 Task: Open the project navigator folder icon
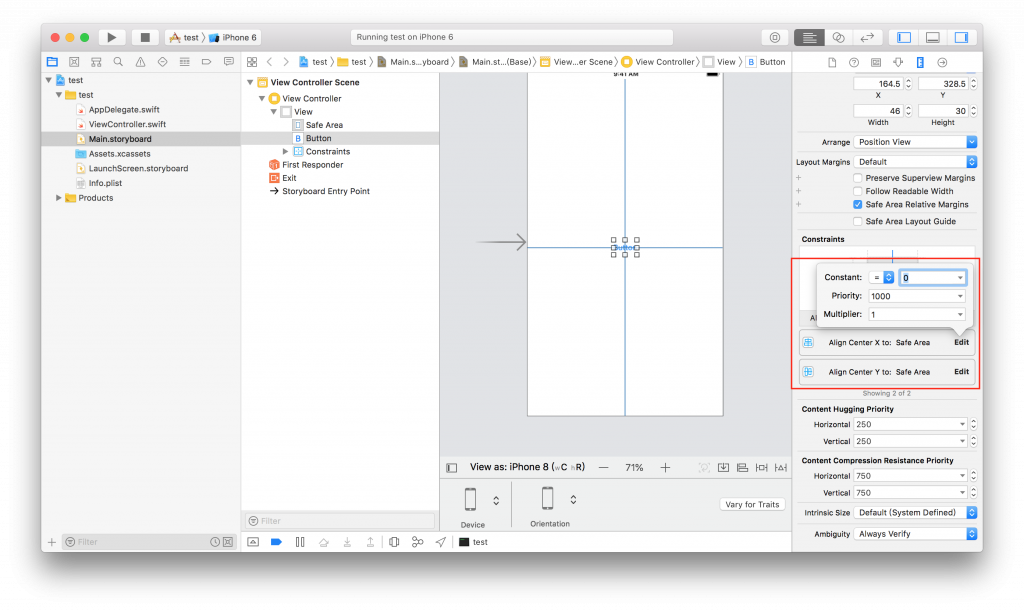(x=52, y=62)
